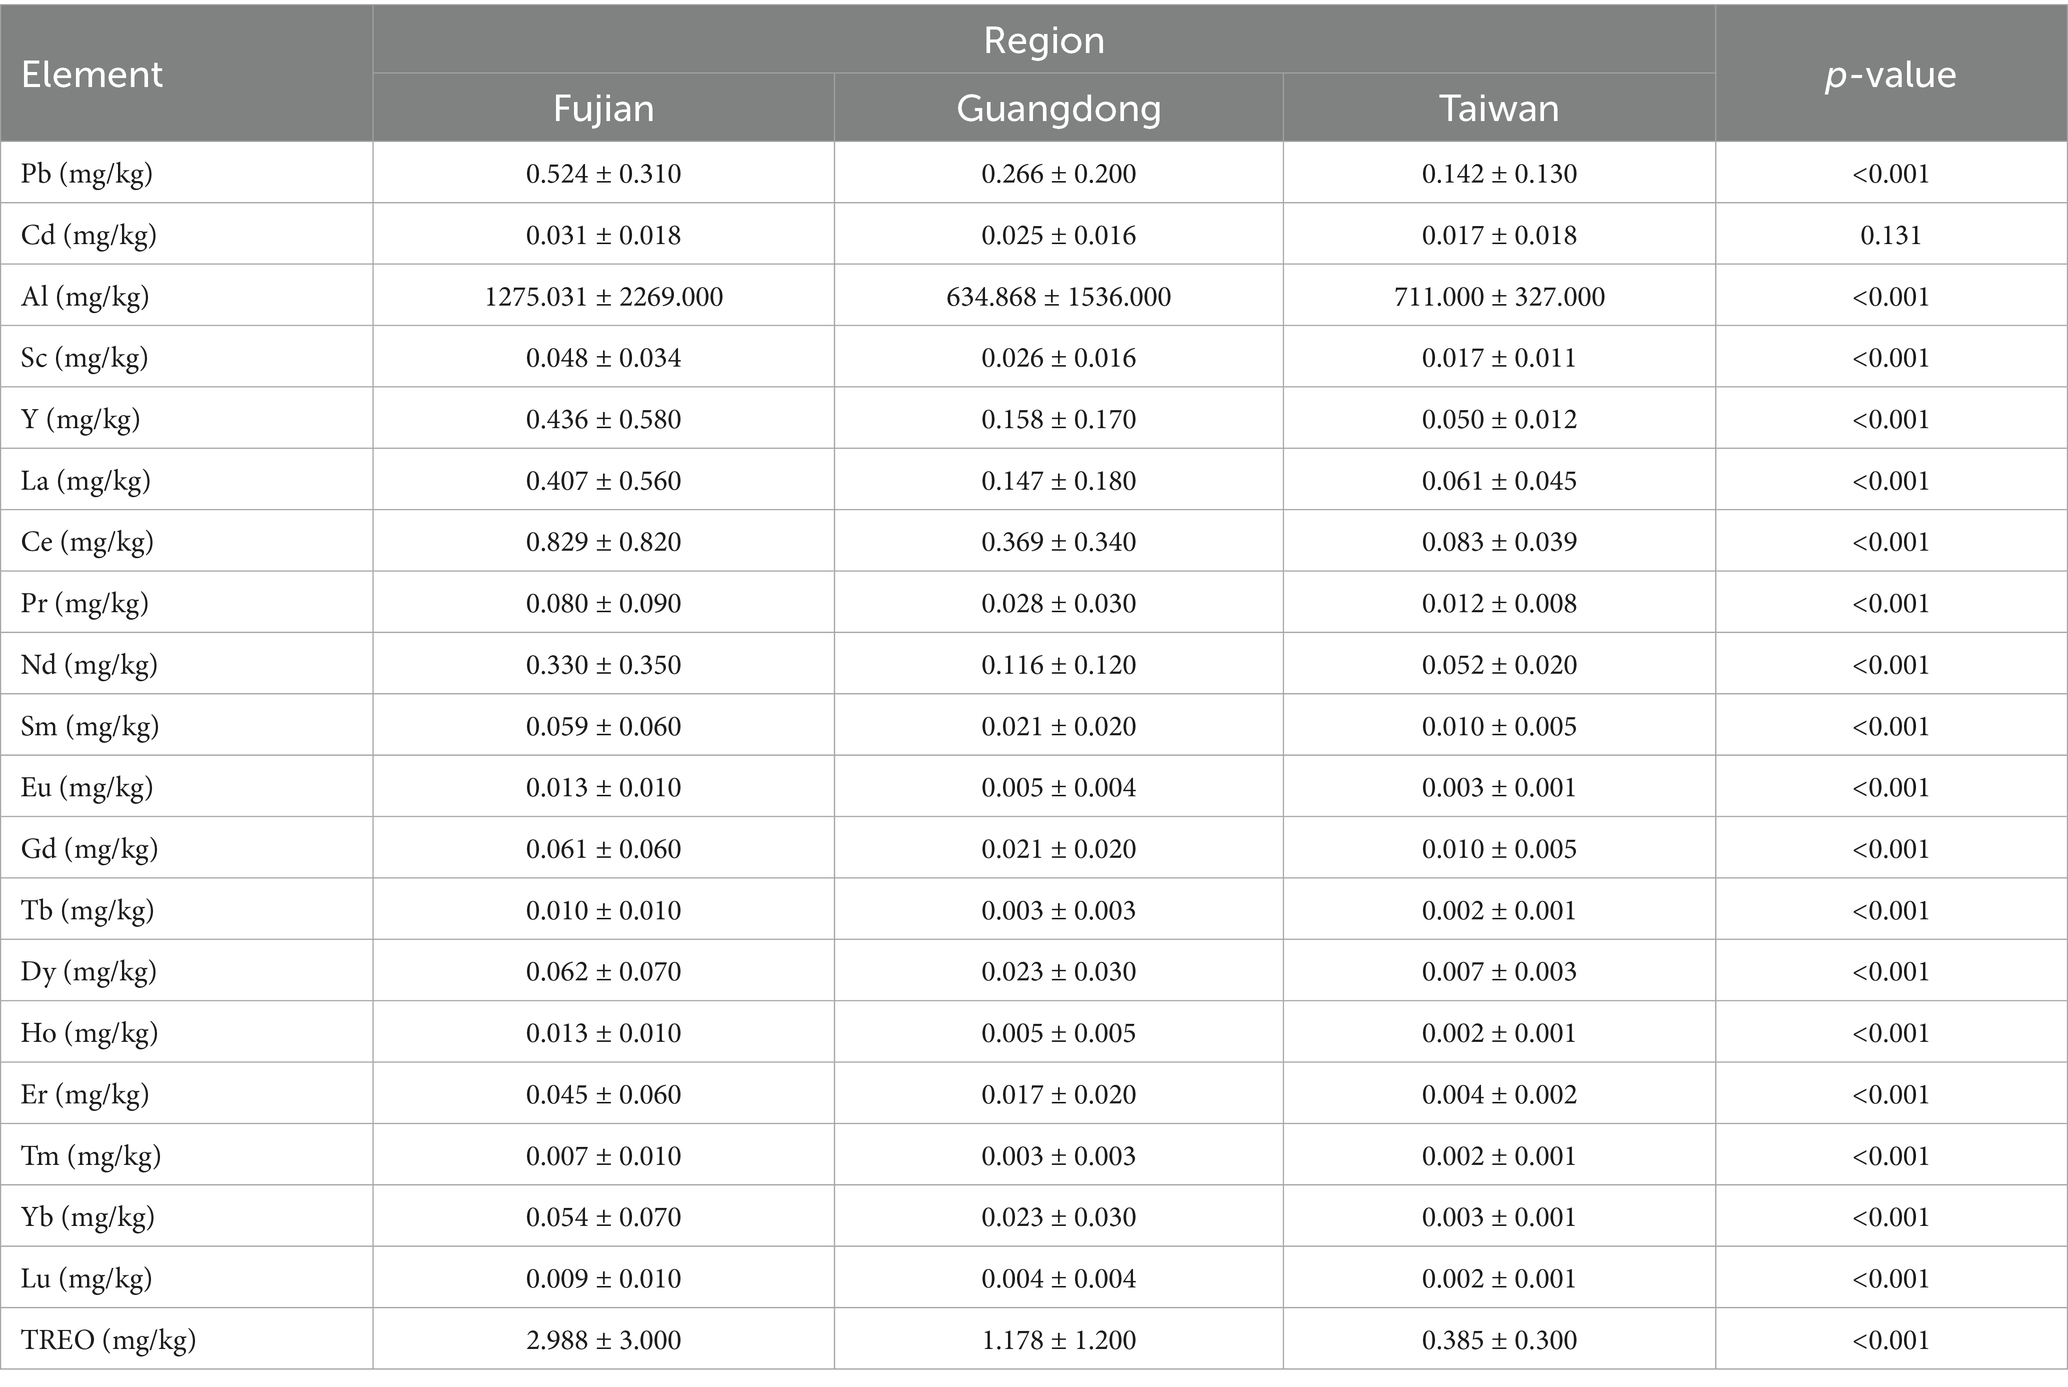Click Fujian value 0.829 ± 0.820
The image size is (2068, 1387).
[x=603, y=542]
